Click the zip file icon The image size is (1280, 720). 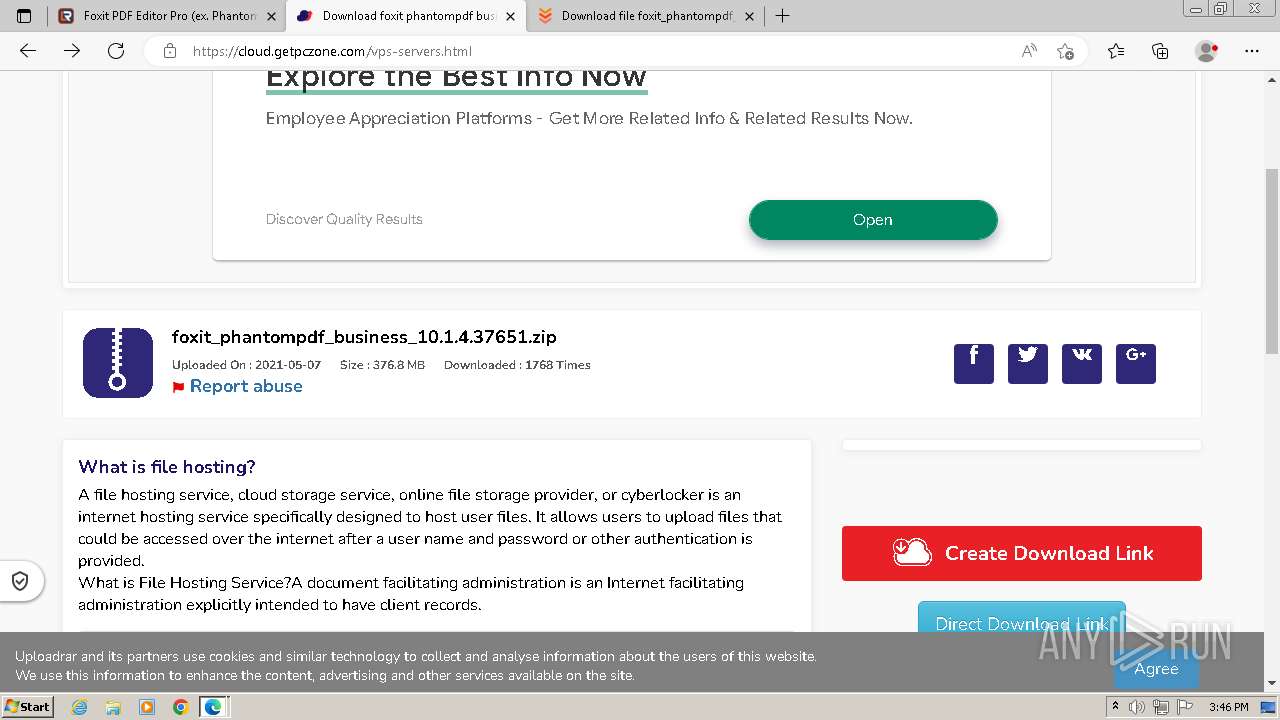(x=118, y=363)
